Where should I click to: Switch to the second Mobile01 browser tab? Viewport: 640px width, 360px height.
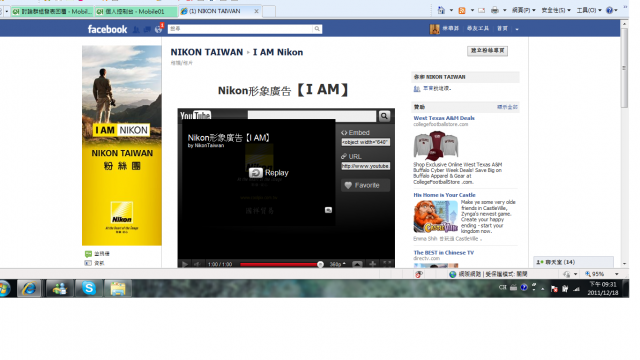click(136, 11)
